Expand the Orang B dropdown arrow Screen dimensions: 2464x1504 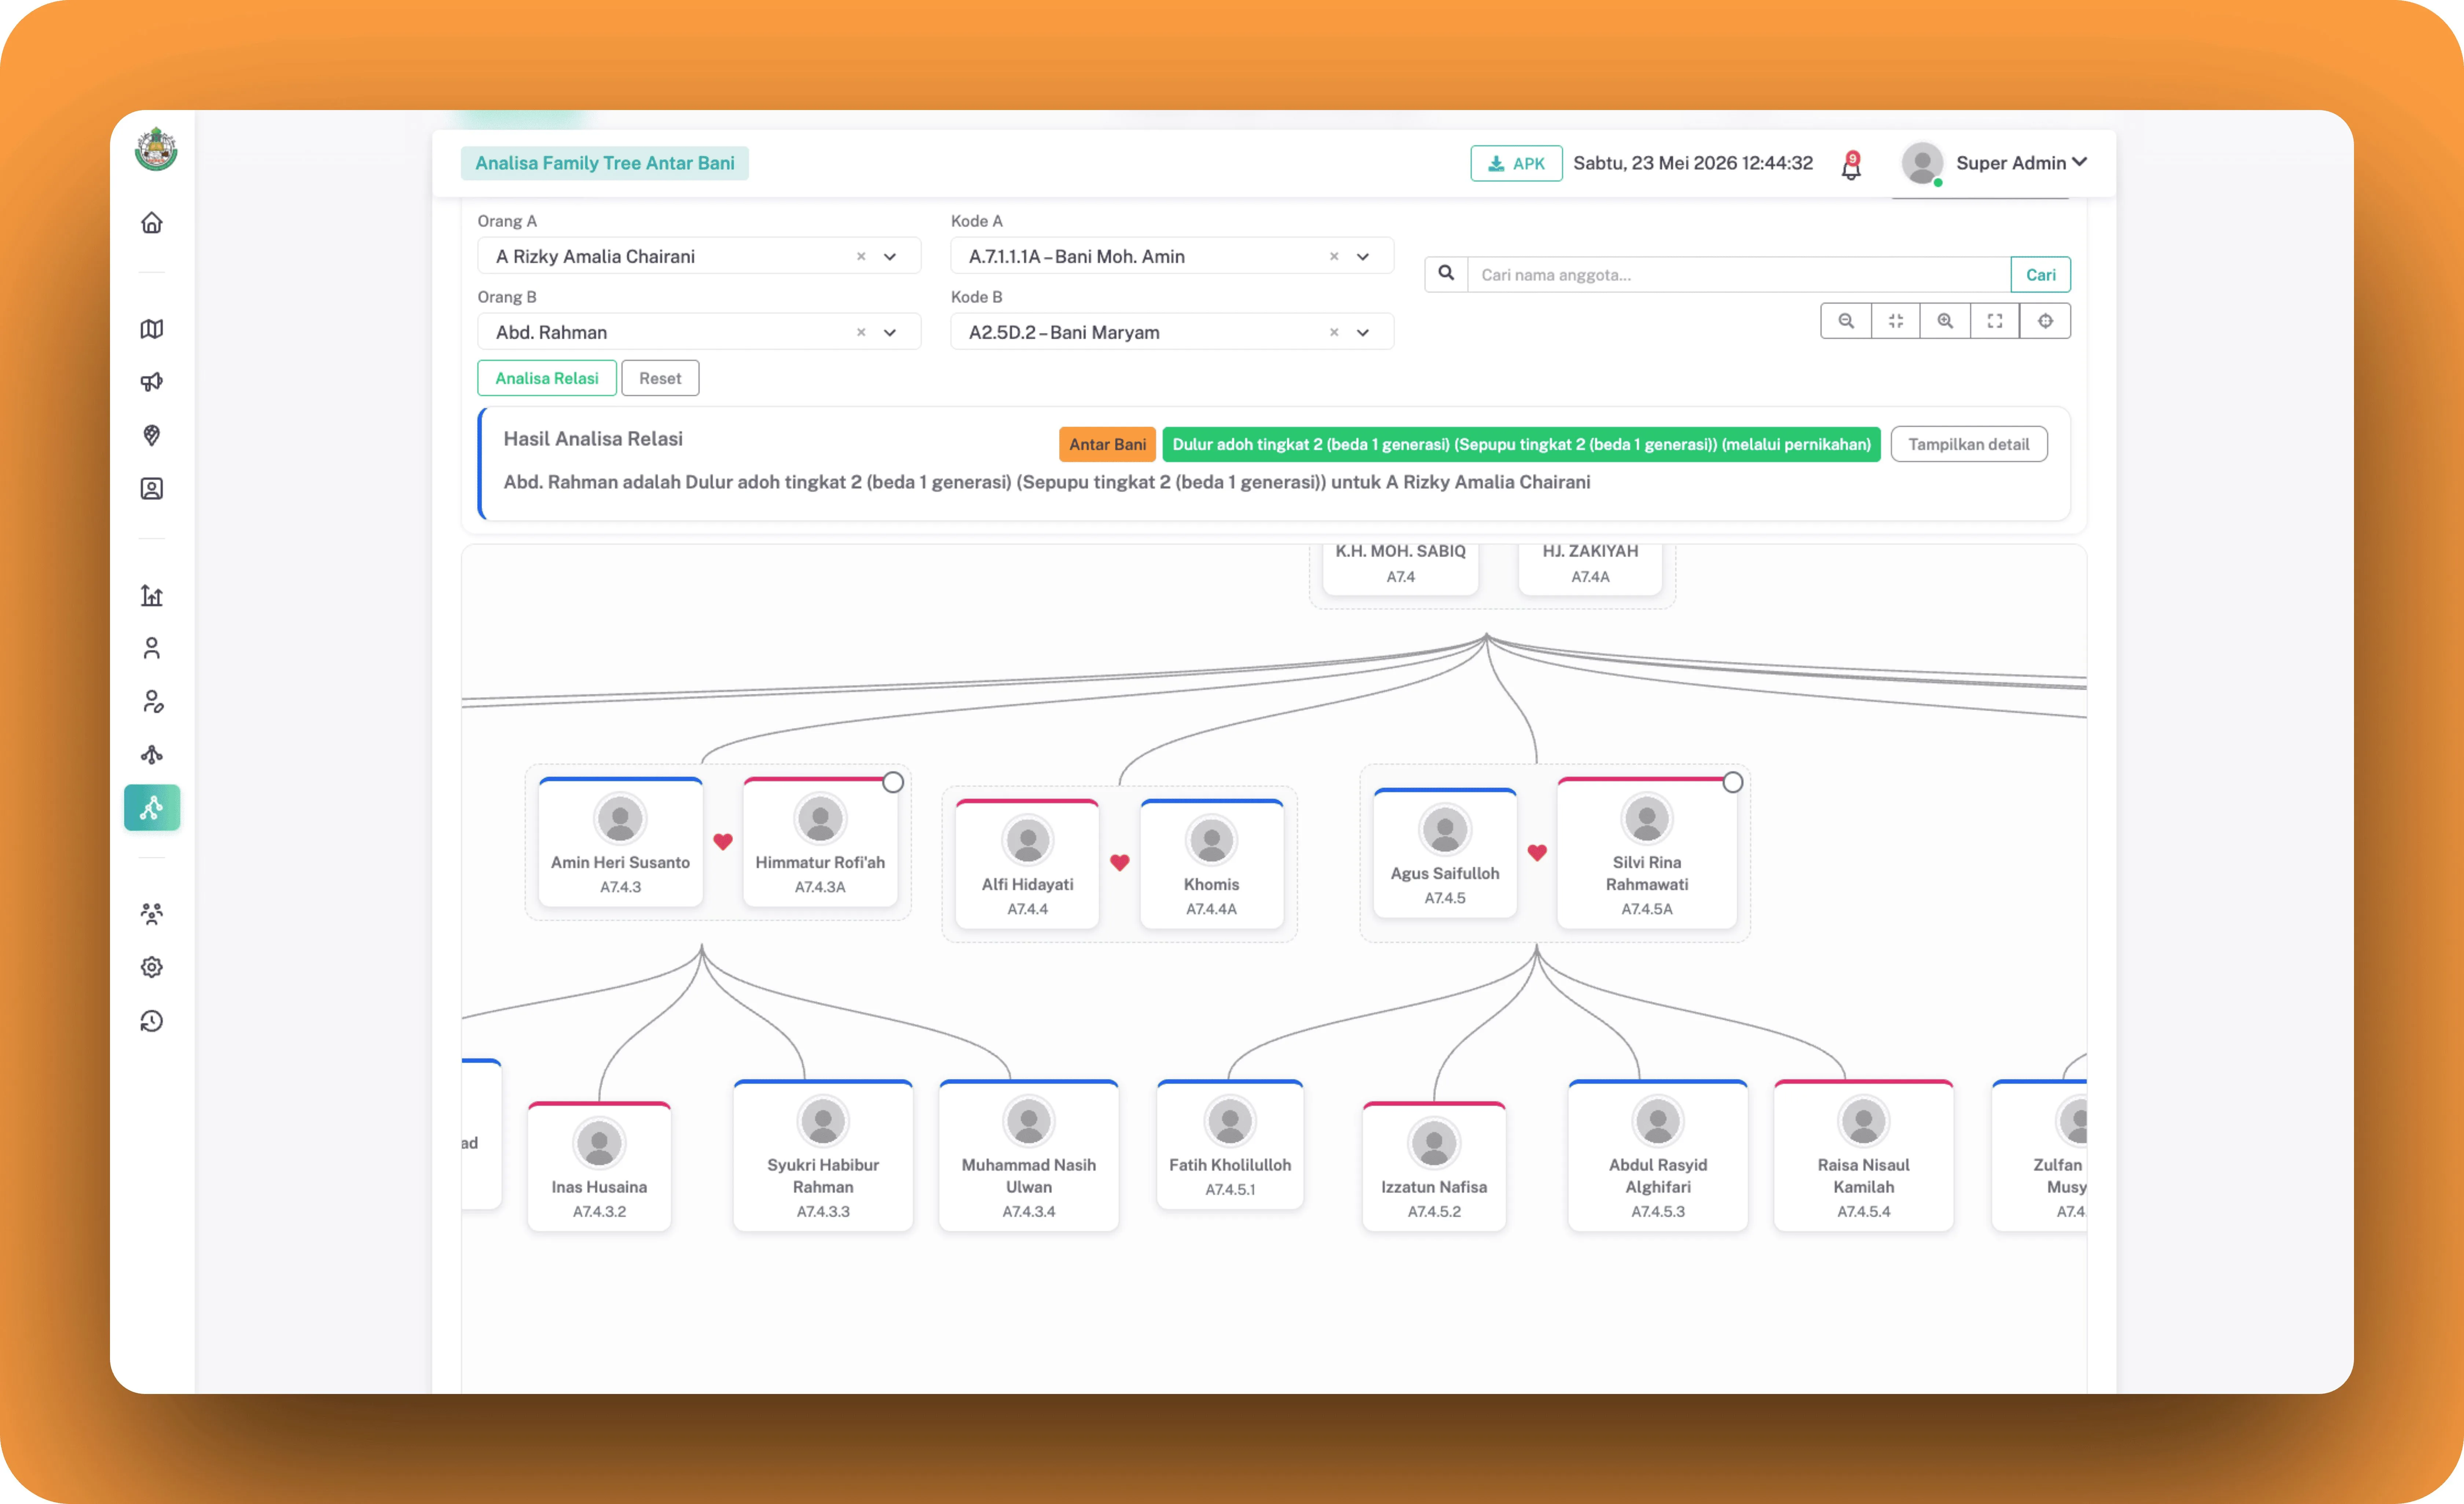[890, 333]
